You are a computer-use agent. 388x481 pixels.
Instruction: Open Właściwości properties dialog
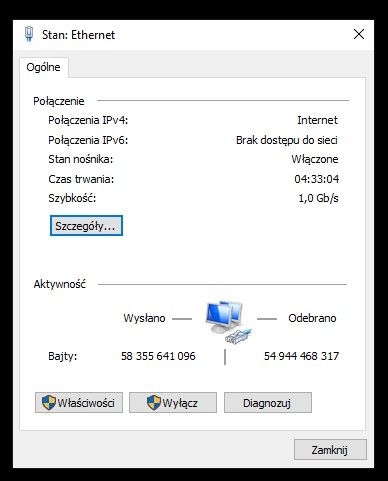coord(79,402)
